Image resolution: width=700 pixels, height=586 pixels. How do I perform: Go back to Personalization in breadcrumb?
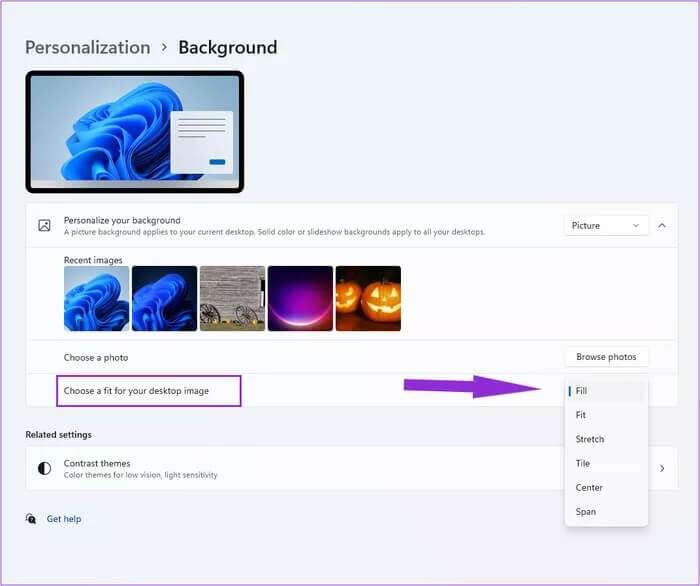[x=88, y=47]
